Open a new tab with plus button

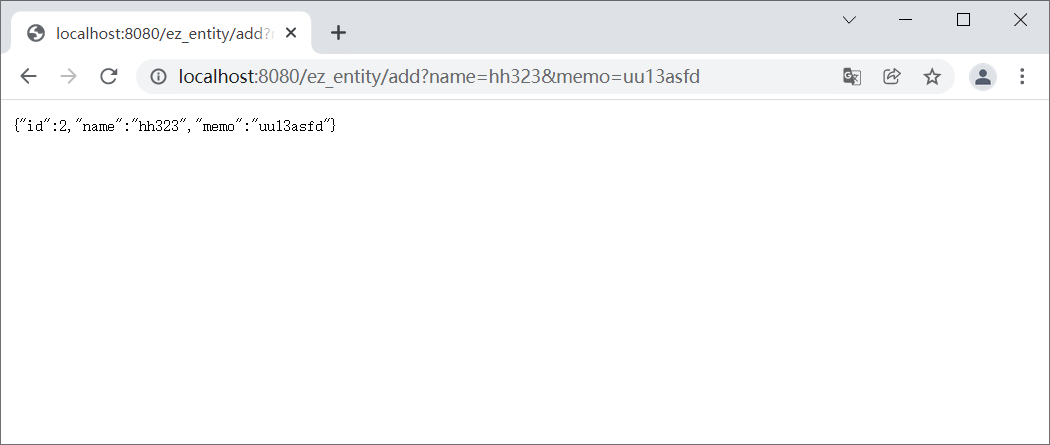(339, 32)
